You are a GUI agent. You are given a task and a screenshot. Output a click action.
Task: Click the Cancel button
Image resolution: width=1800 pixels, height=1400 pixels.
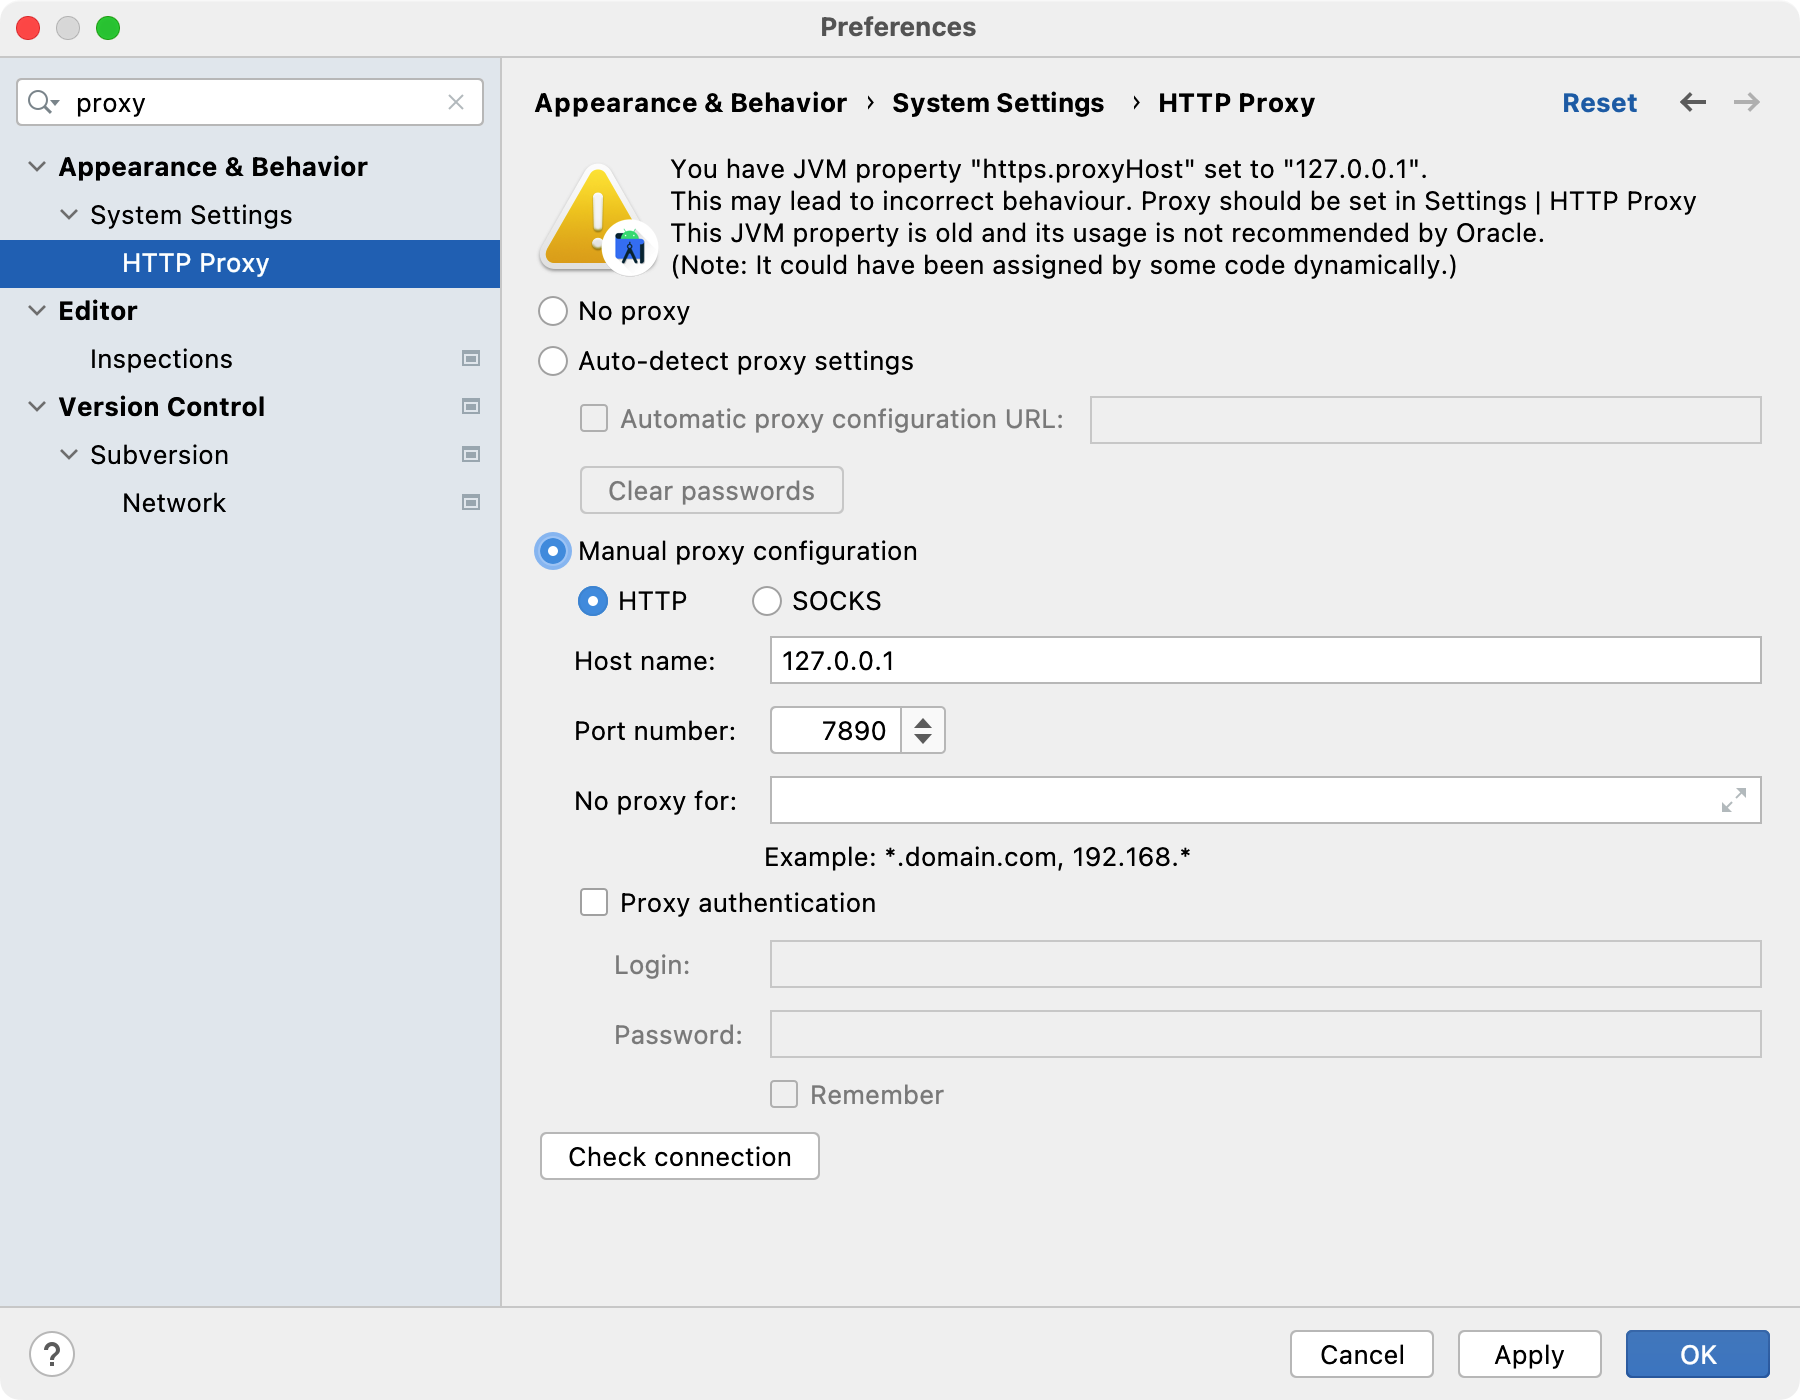(x=1362, y=1354)
